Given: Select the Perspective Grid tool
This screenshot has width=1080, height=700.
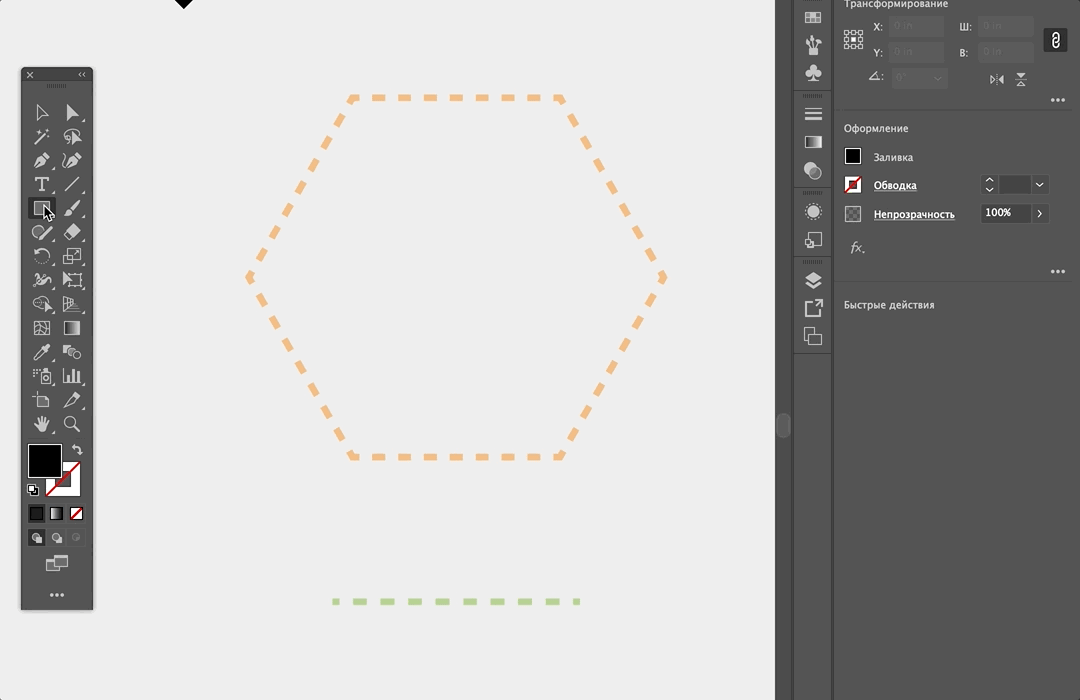Looking at the screenshot, I should [72, 304].
